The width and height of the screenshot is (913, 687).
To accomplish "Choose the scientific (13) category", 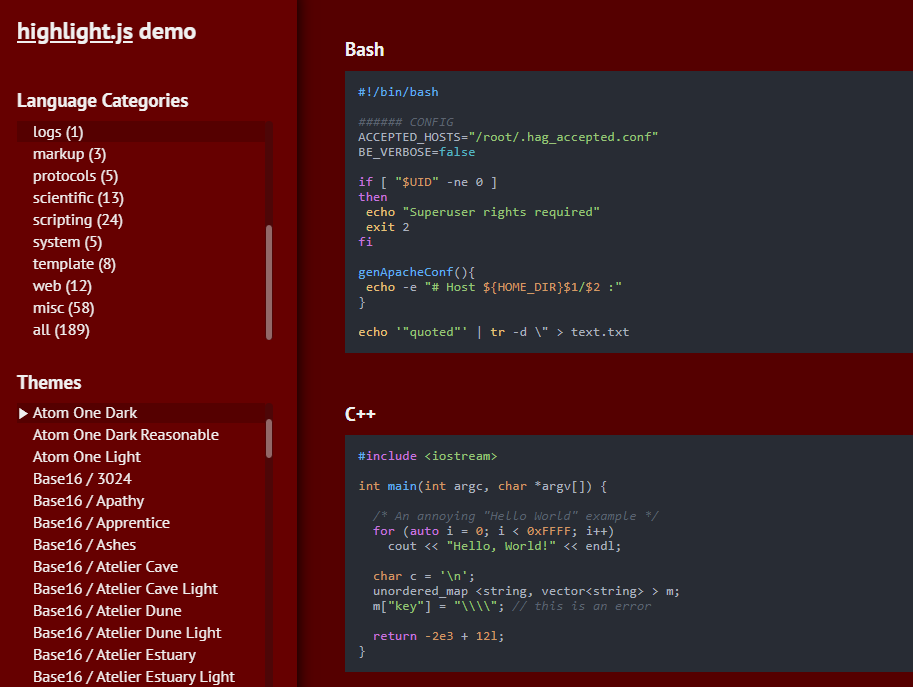I will click(78, 198).
